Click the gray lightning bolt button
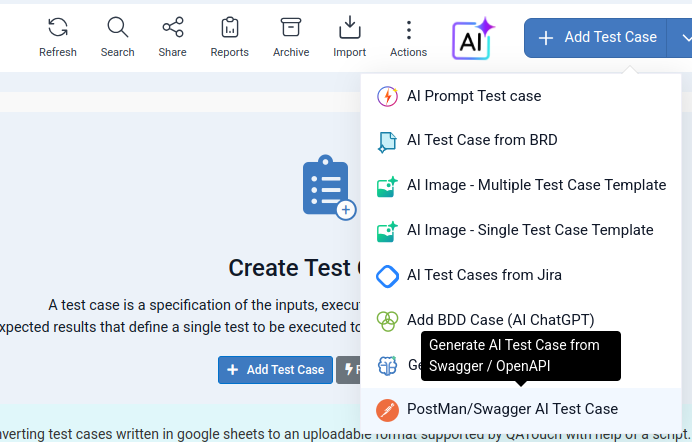 [349, 370]
